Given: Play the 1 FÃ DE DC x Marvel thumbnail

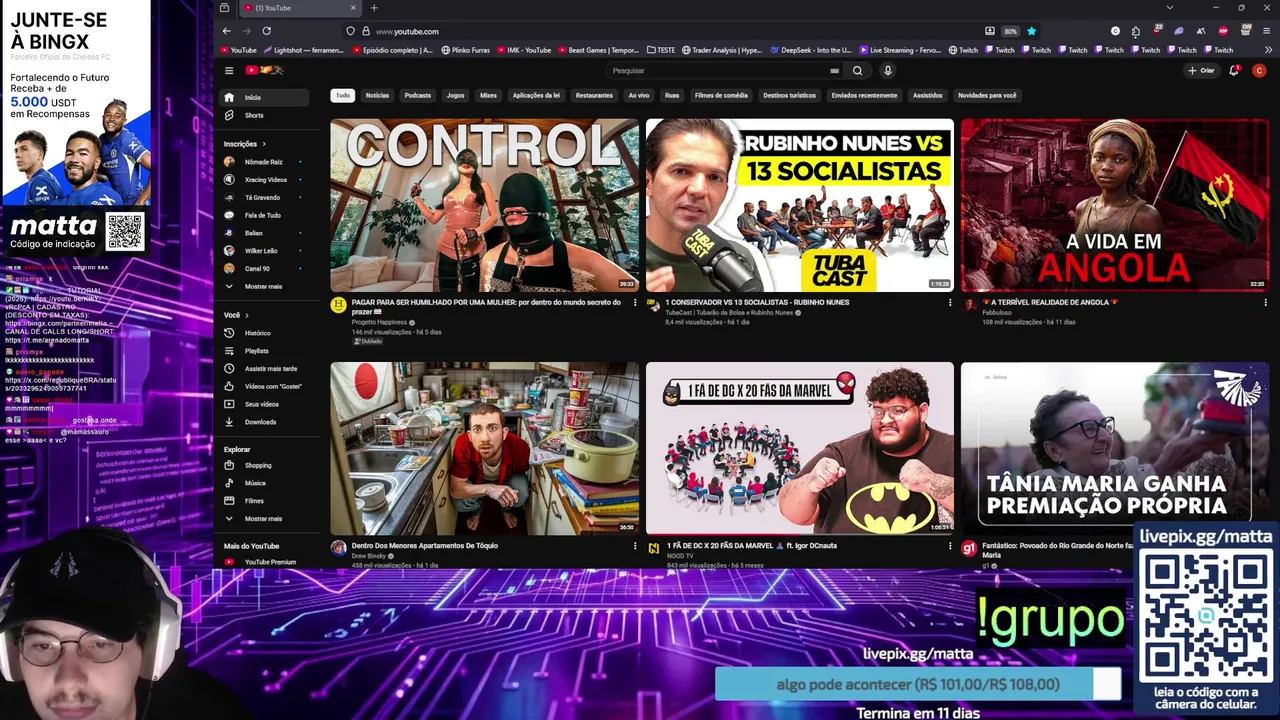Looking at the screenshot, I should 800,448.
